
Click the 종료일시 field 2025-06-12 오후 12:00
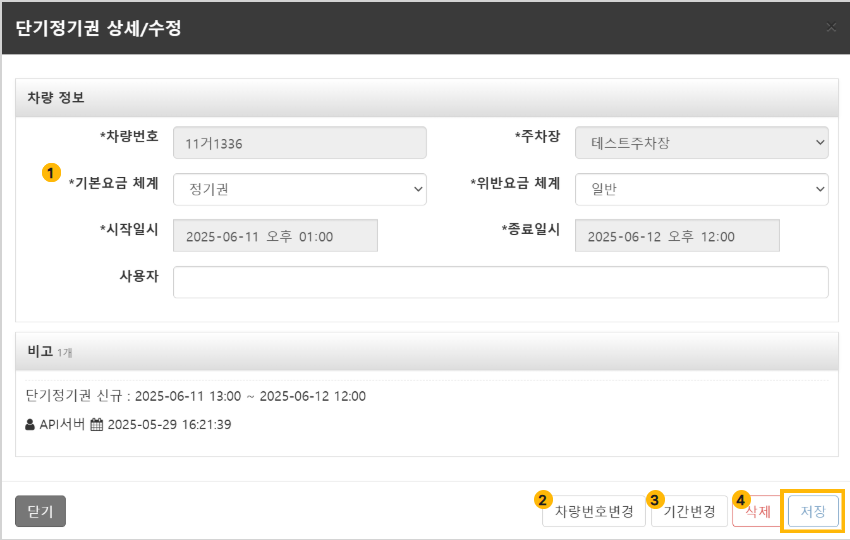(x=677, y=235)
